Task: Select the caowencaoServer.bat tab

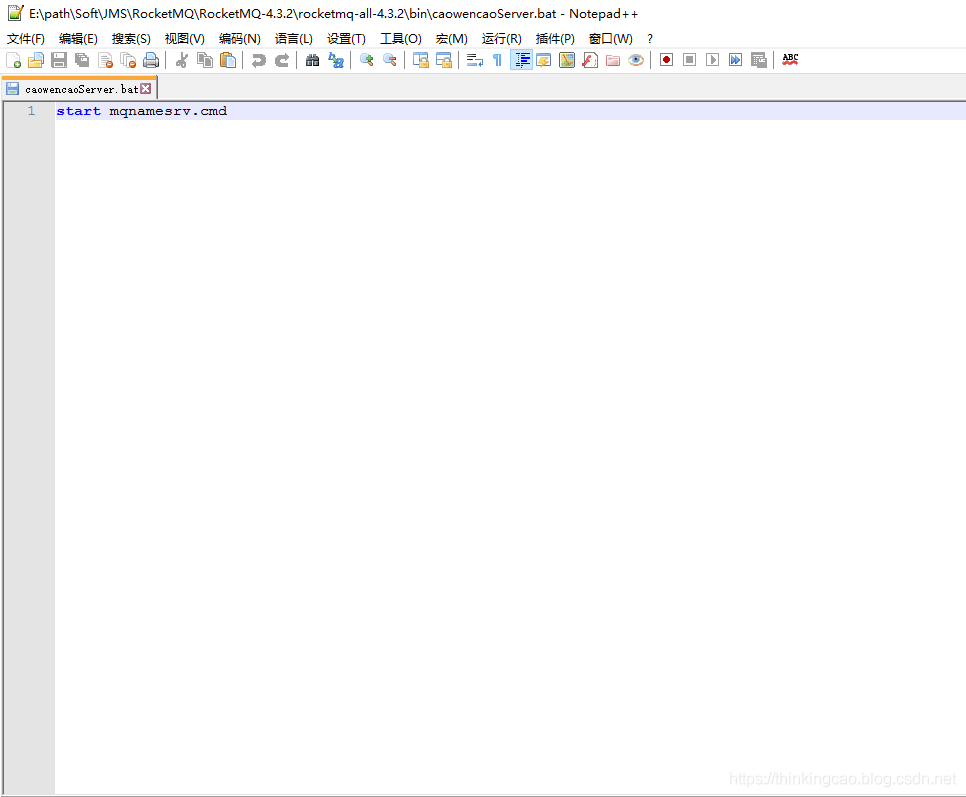Action: click(75, 88)
